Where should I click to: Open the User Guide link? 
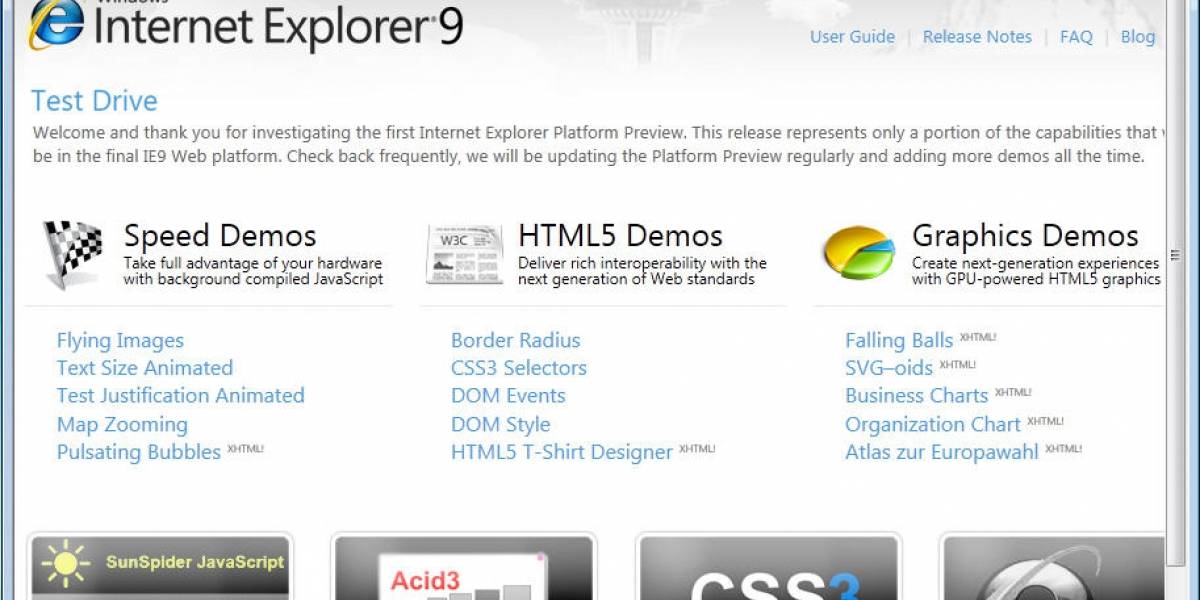(x=852, y=37)
